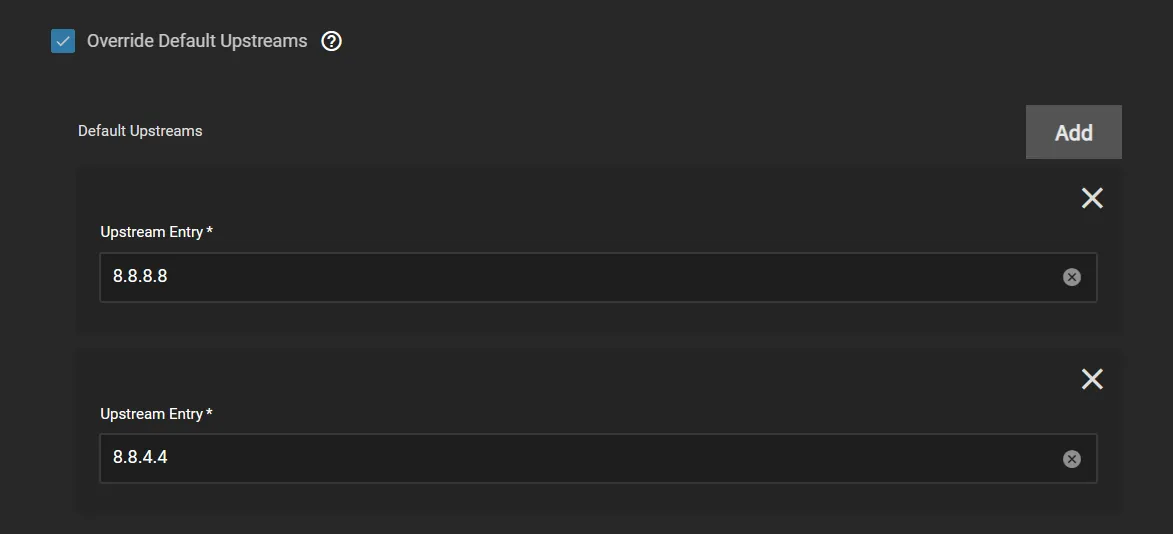Click the second Upstream Entry label
This screenshot has width=1173, height=534.
[151, 414]
